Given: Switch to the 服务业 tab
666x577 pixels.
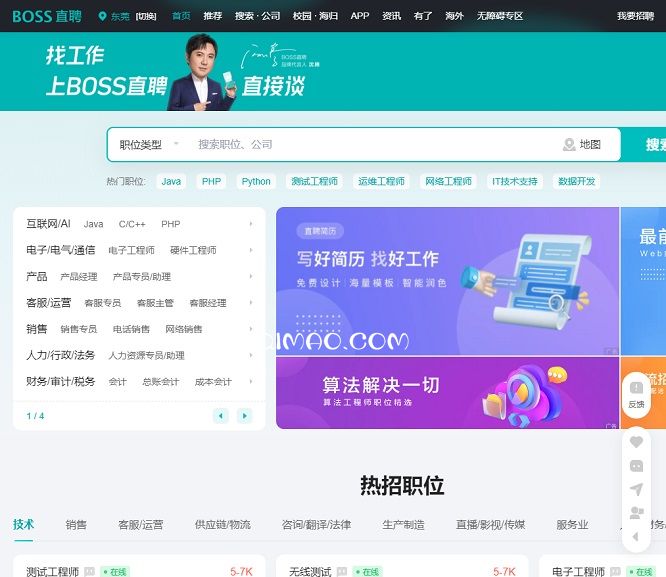Looking at the screenshot, I should (572, 525).
